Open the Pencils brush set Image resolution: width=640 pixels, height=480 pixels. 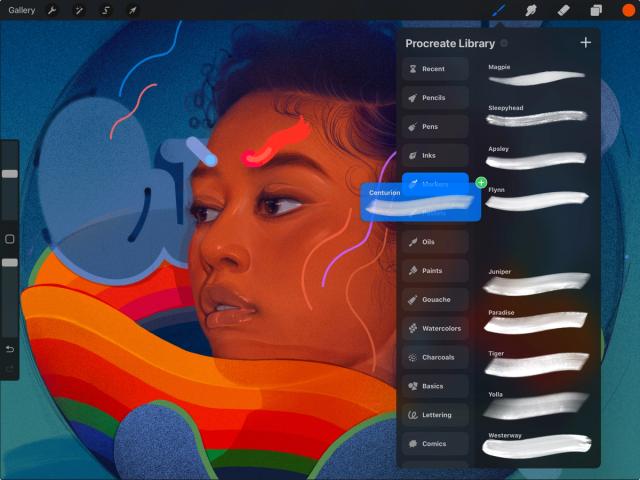pos(435,98)
